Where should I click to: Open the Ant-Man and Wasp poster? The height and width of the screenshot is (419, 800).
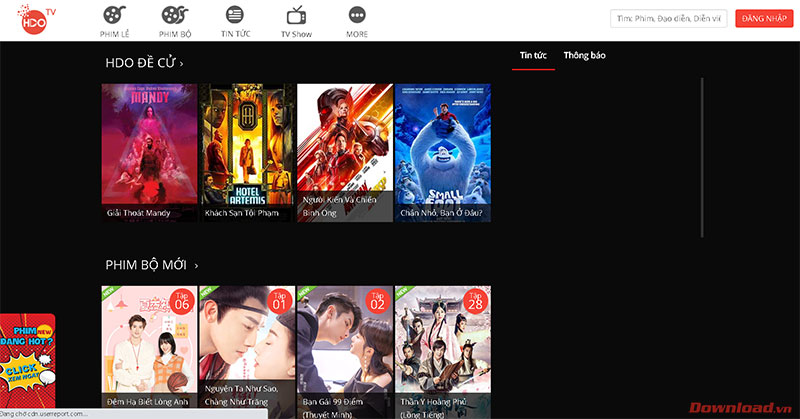tap(345, 153)
